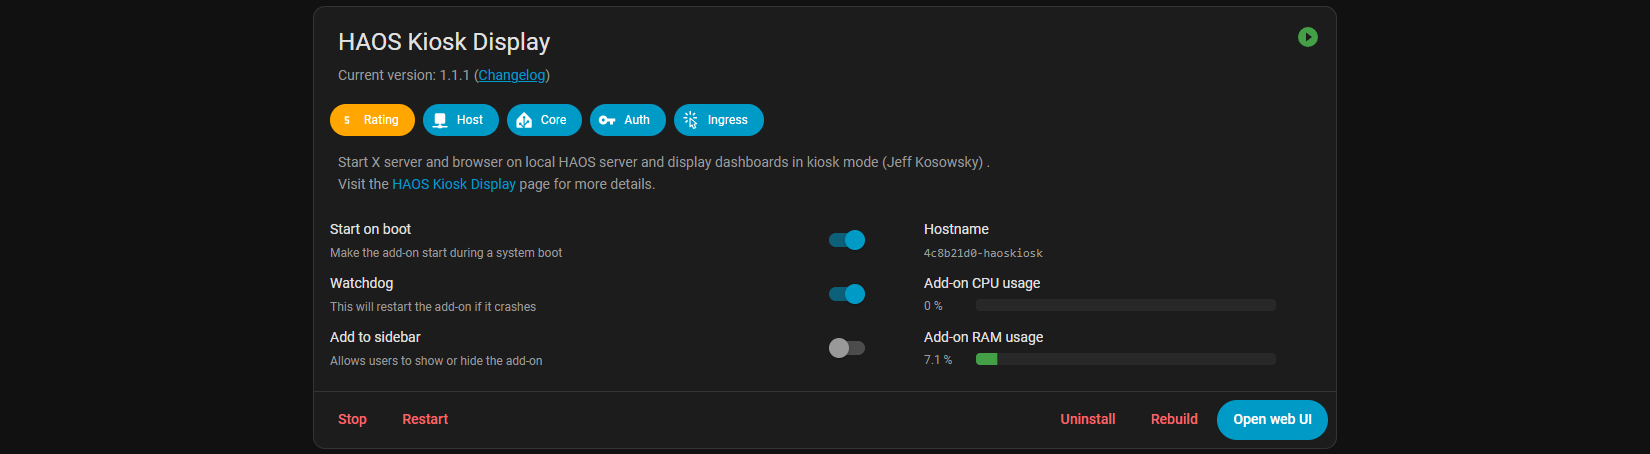1650x454 pixels.
Task: Open web UI of the add-on
Action: [x=1272, y=420]
